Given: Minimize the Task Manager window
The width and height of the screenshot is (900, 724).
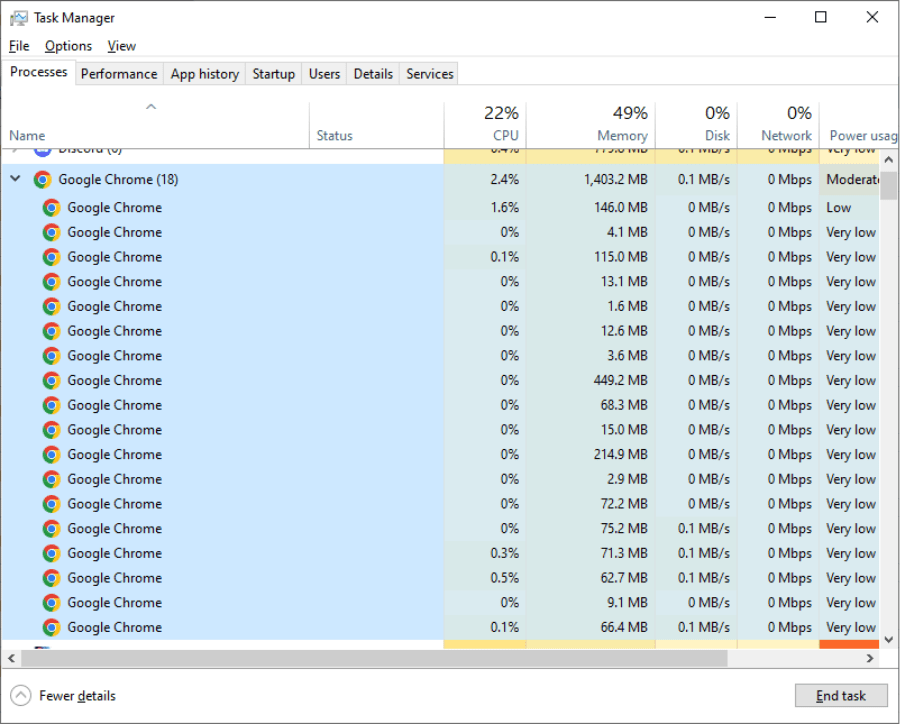Looking at the screenshot, I should click(x=770, y=17).
